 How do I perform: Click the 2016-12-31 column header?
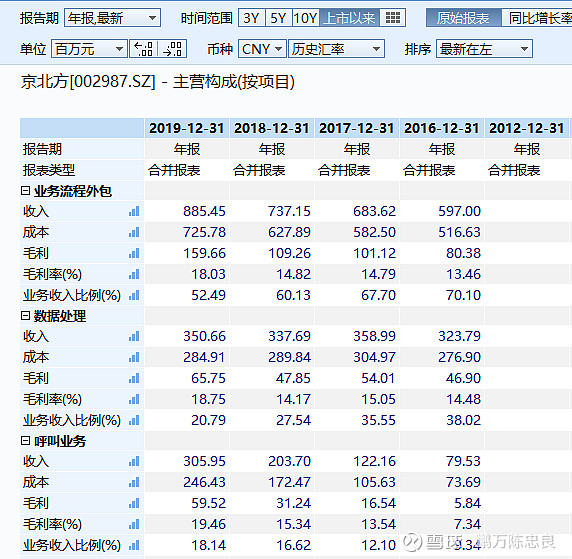(x=442, y=128)
